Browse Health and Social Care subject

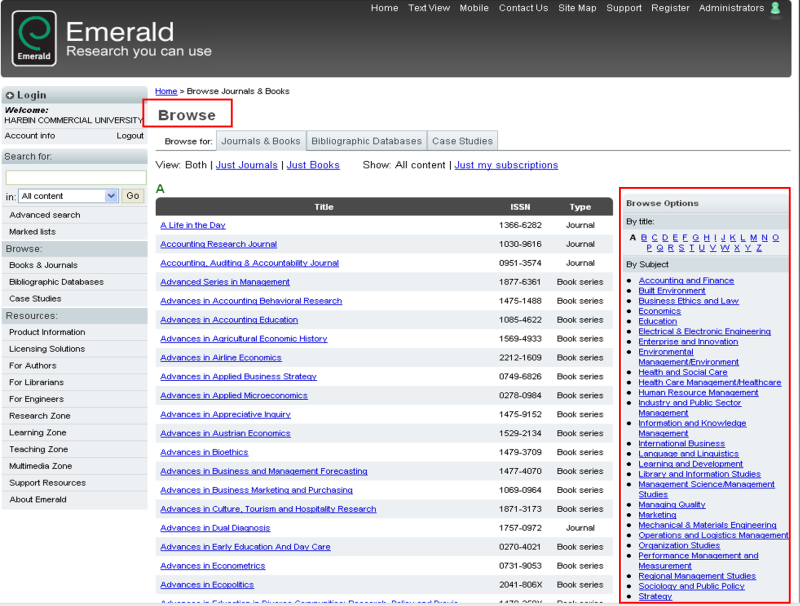coord(683,372)
